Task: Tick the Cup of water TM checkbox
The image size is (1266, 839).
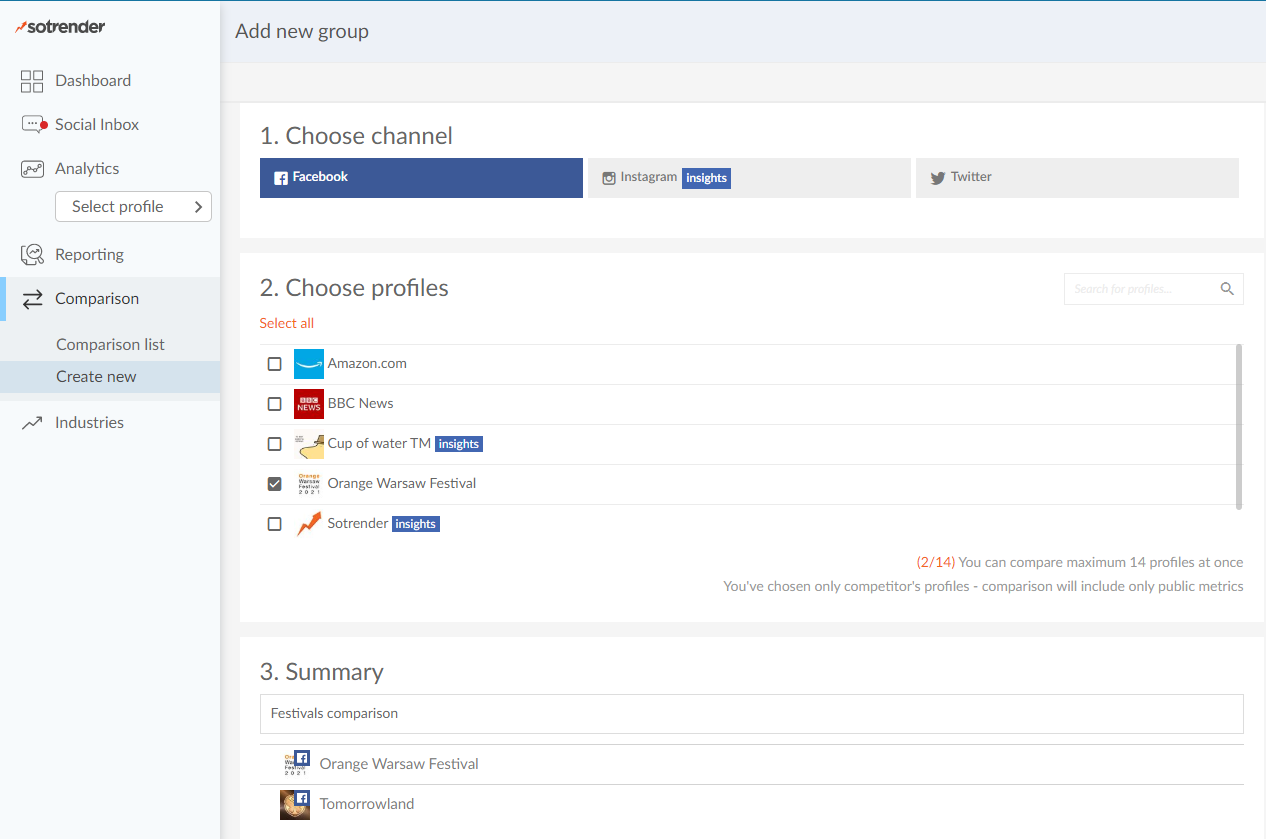Action: [x=274, y=444]
